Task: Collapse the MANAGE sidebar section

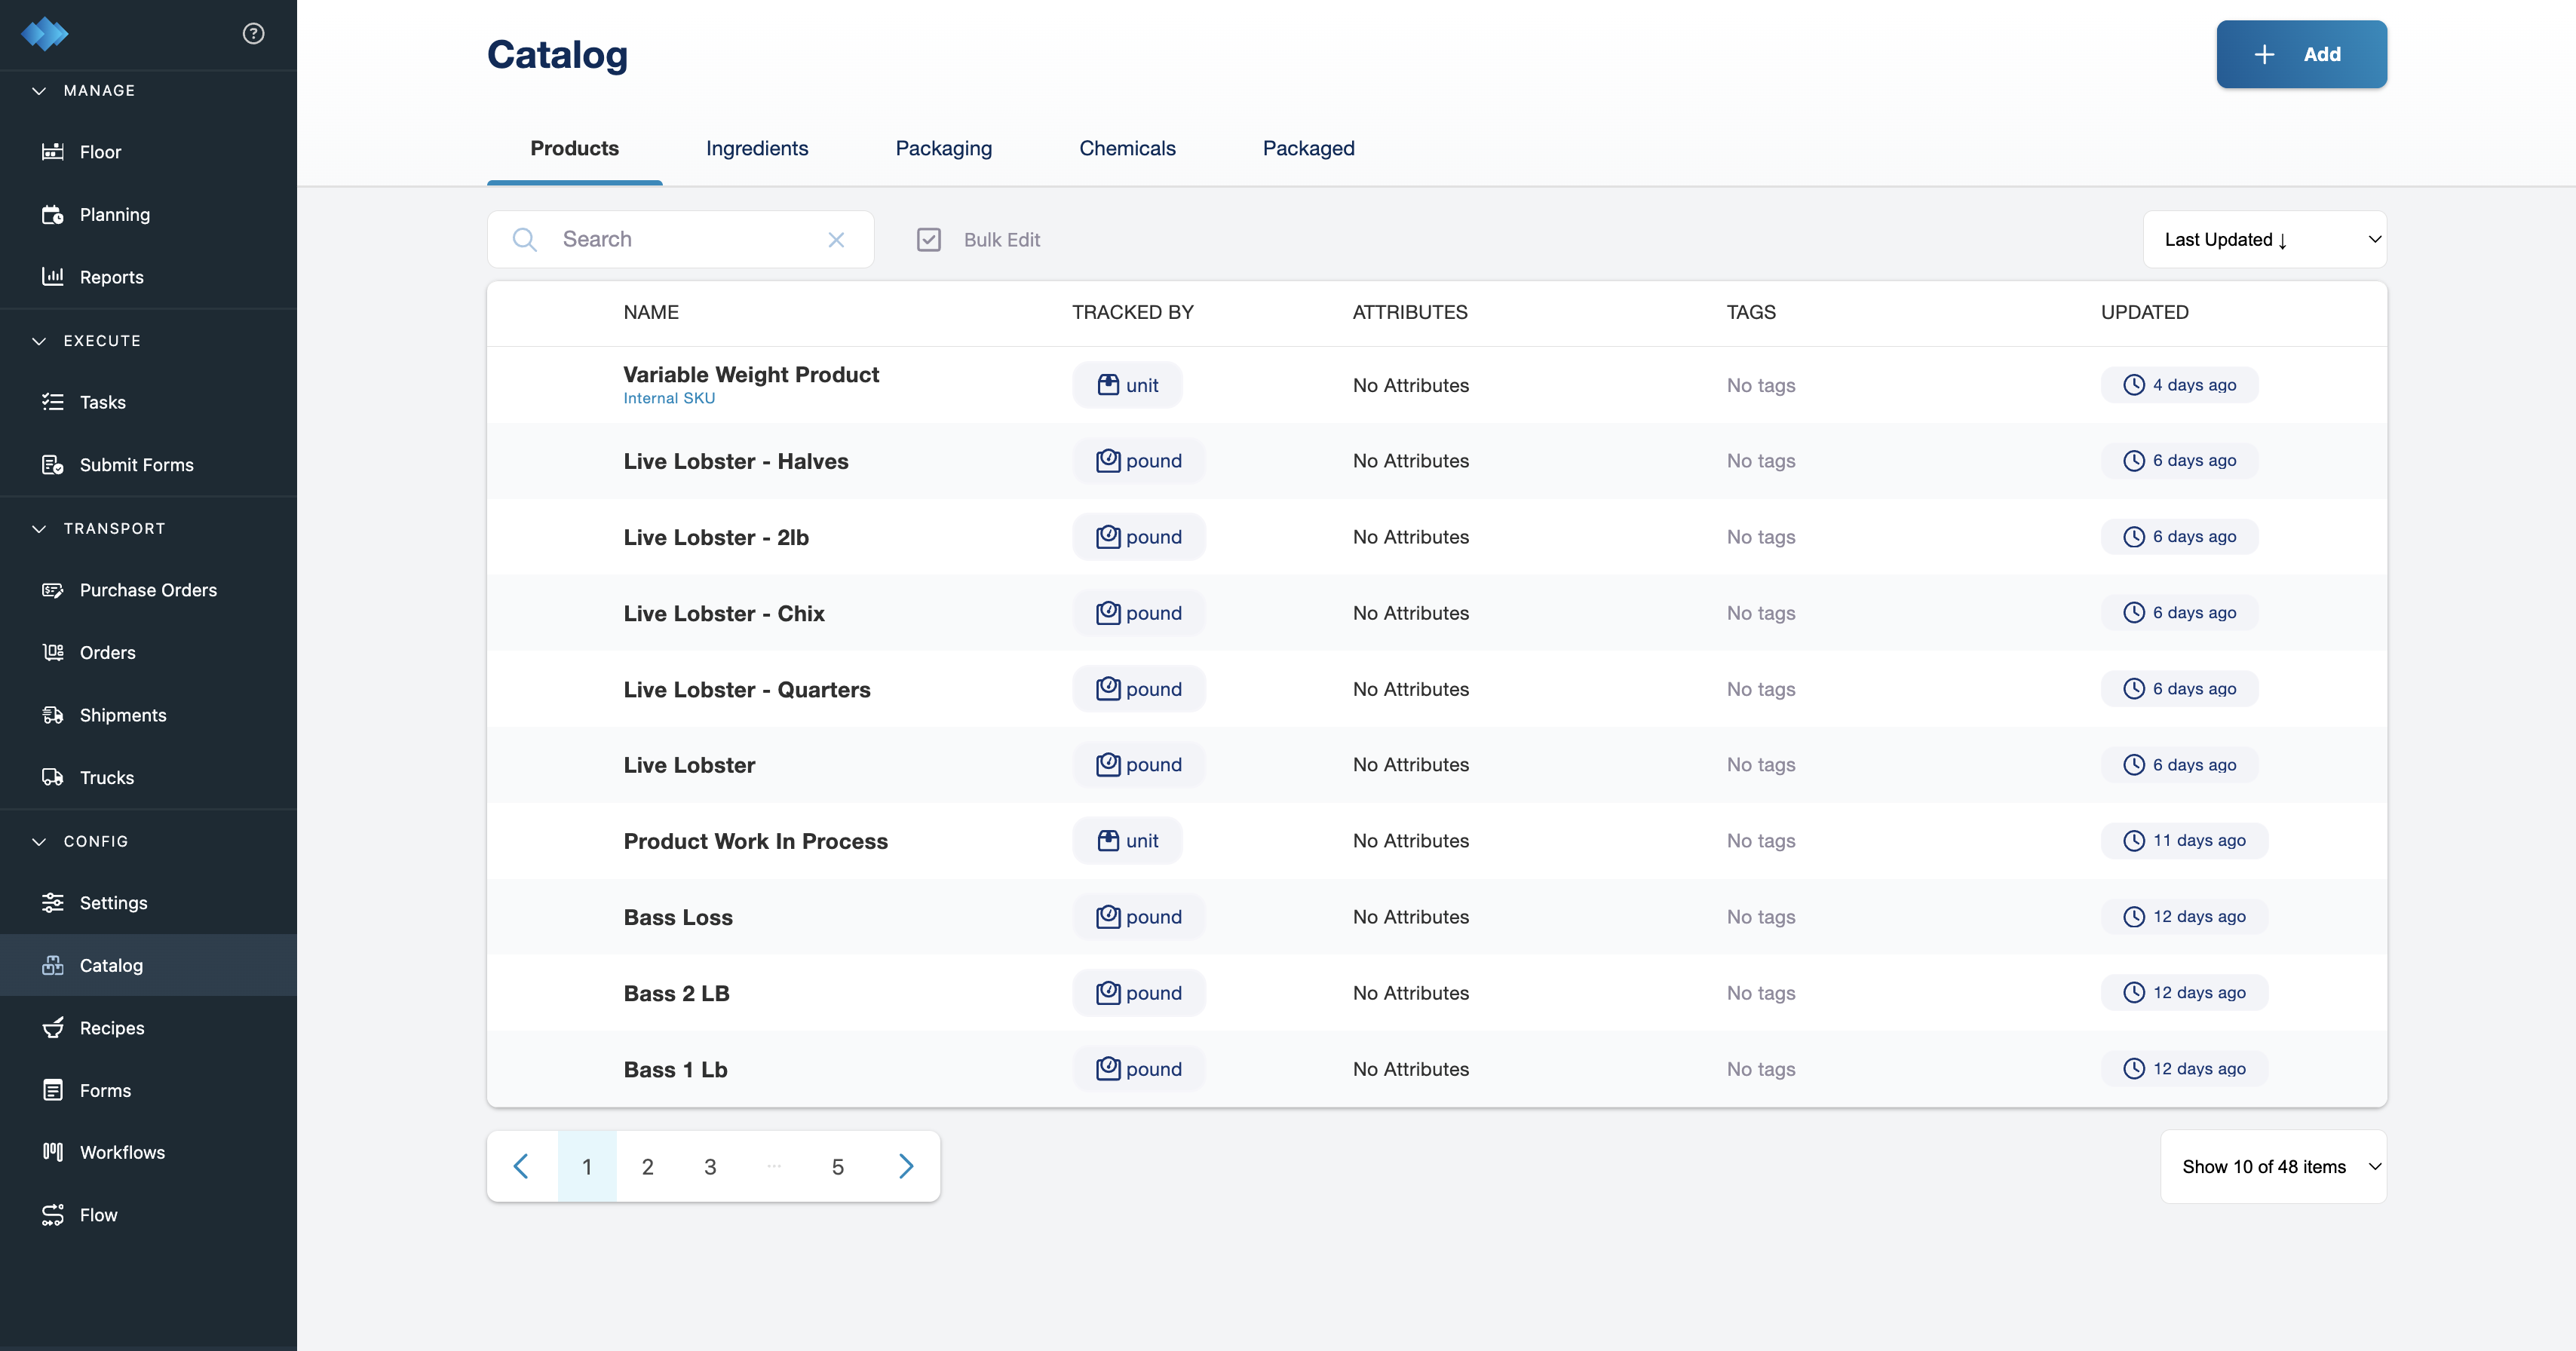Action: (x=39, y=91)
